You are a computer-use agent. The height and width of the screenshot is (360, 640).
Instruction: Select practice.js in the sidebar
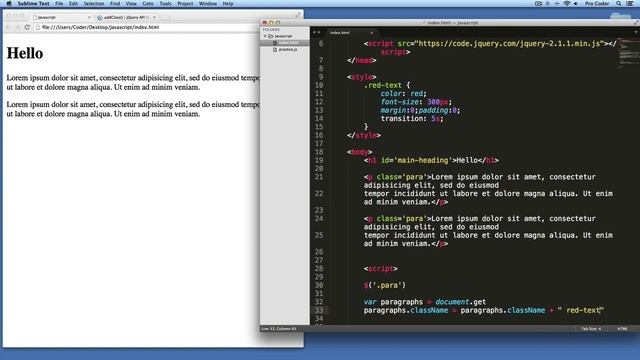click(x=288, y=49)
